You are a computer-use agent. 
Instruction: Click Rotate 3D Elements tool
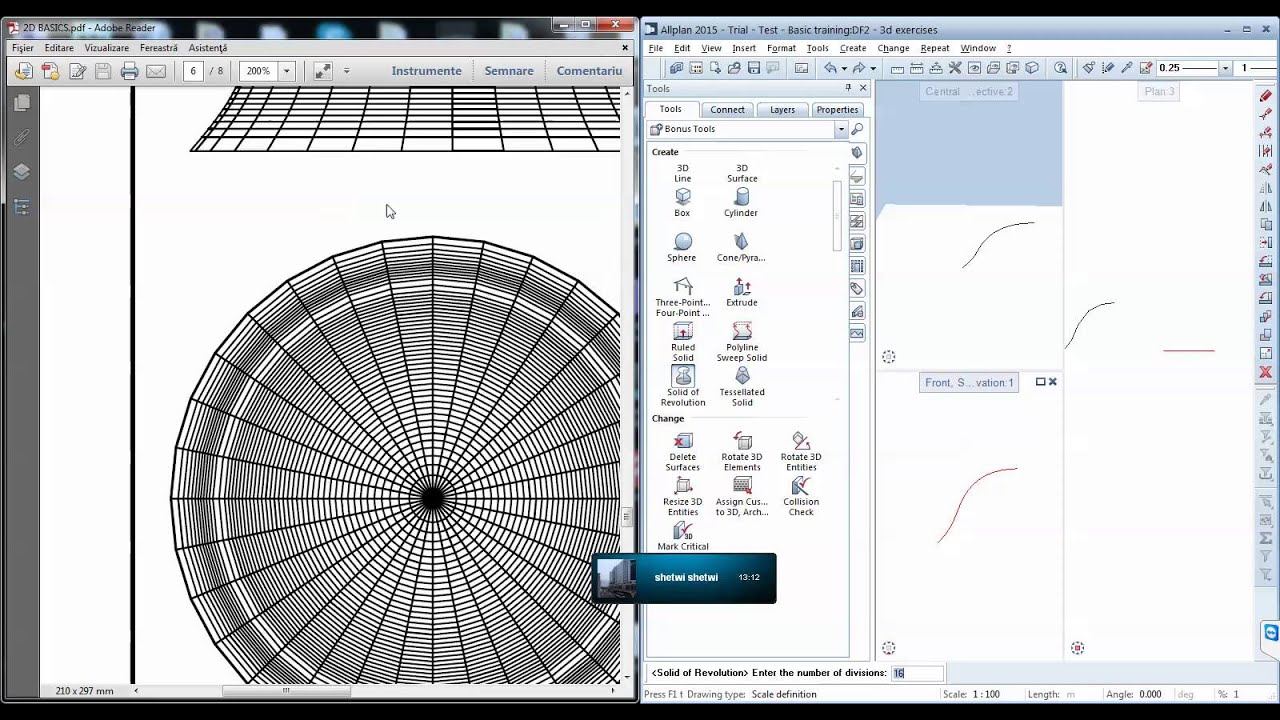pos(742,452)
